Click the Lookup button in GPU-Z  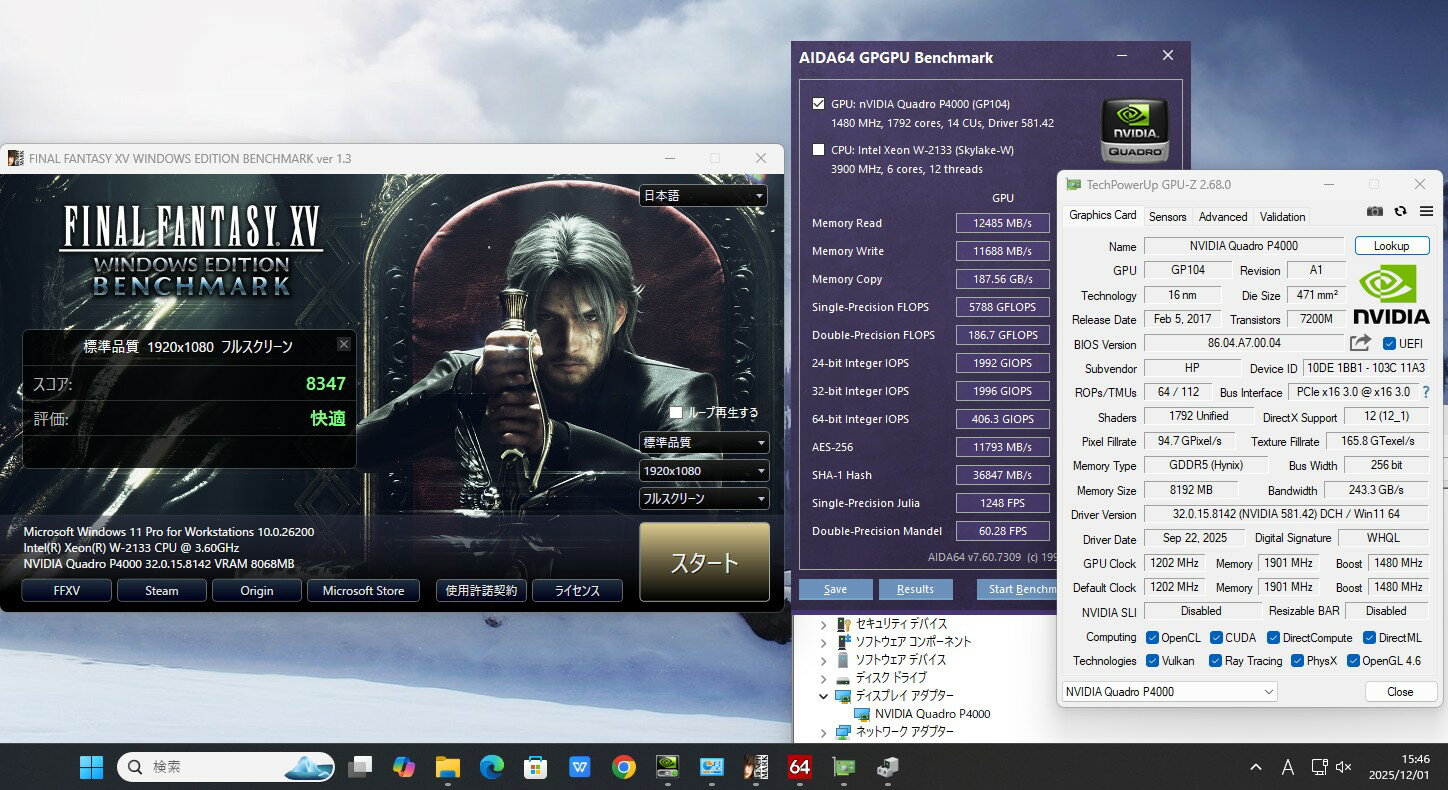click(1391, 246)
